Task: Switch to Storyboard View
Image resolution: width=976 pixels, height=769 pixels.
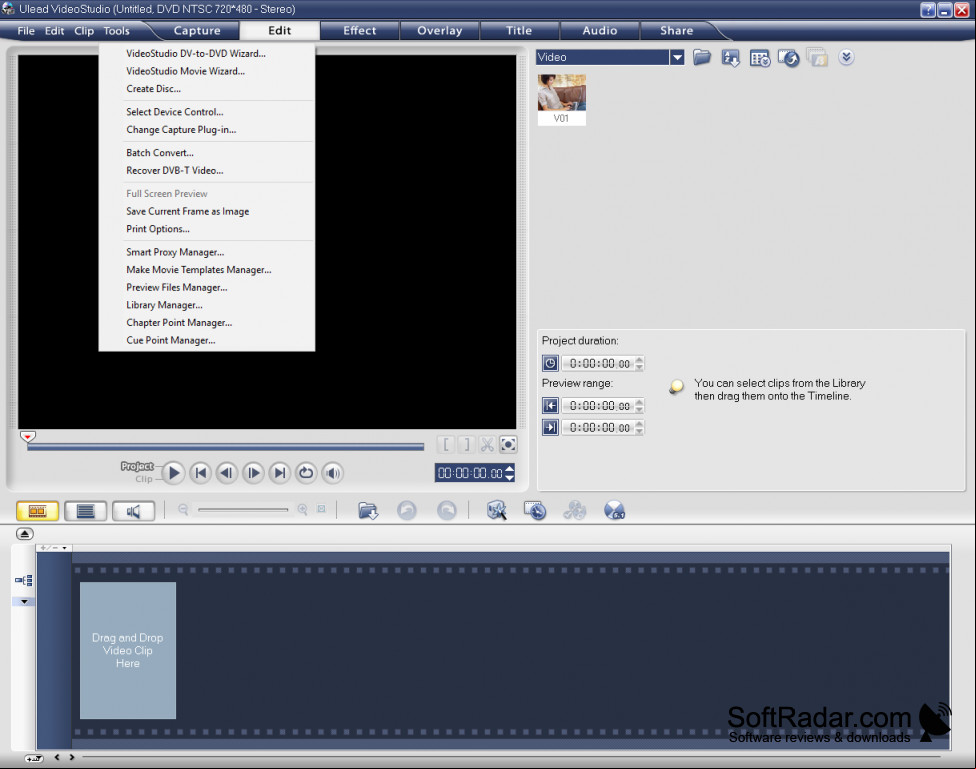Action: click(x=37, y=511)
